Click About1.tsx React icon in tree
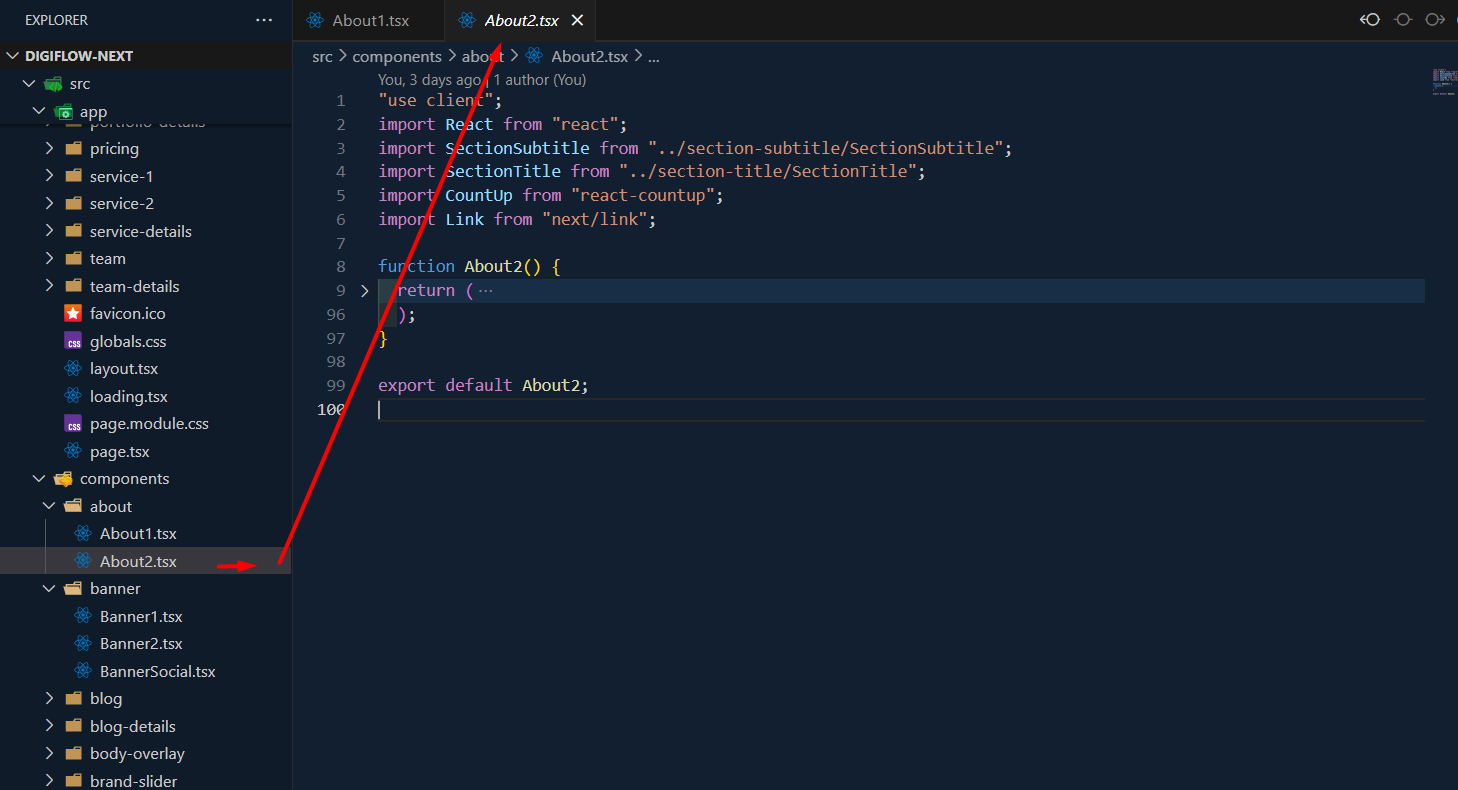 (x=83, y=534)
